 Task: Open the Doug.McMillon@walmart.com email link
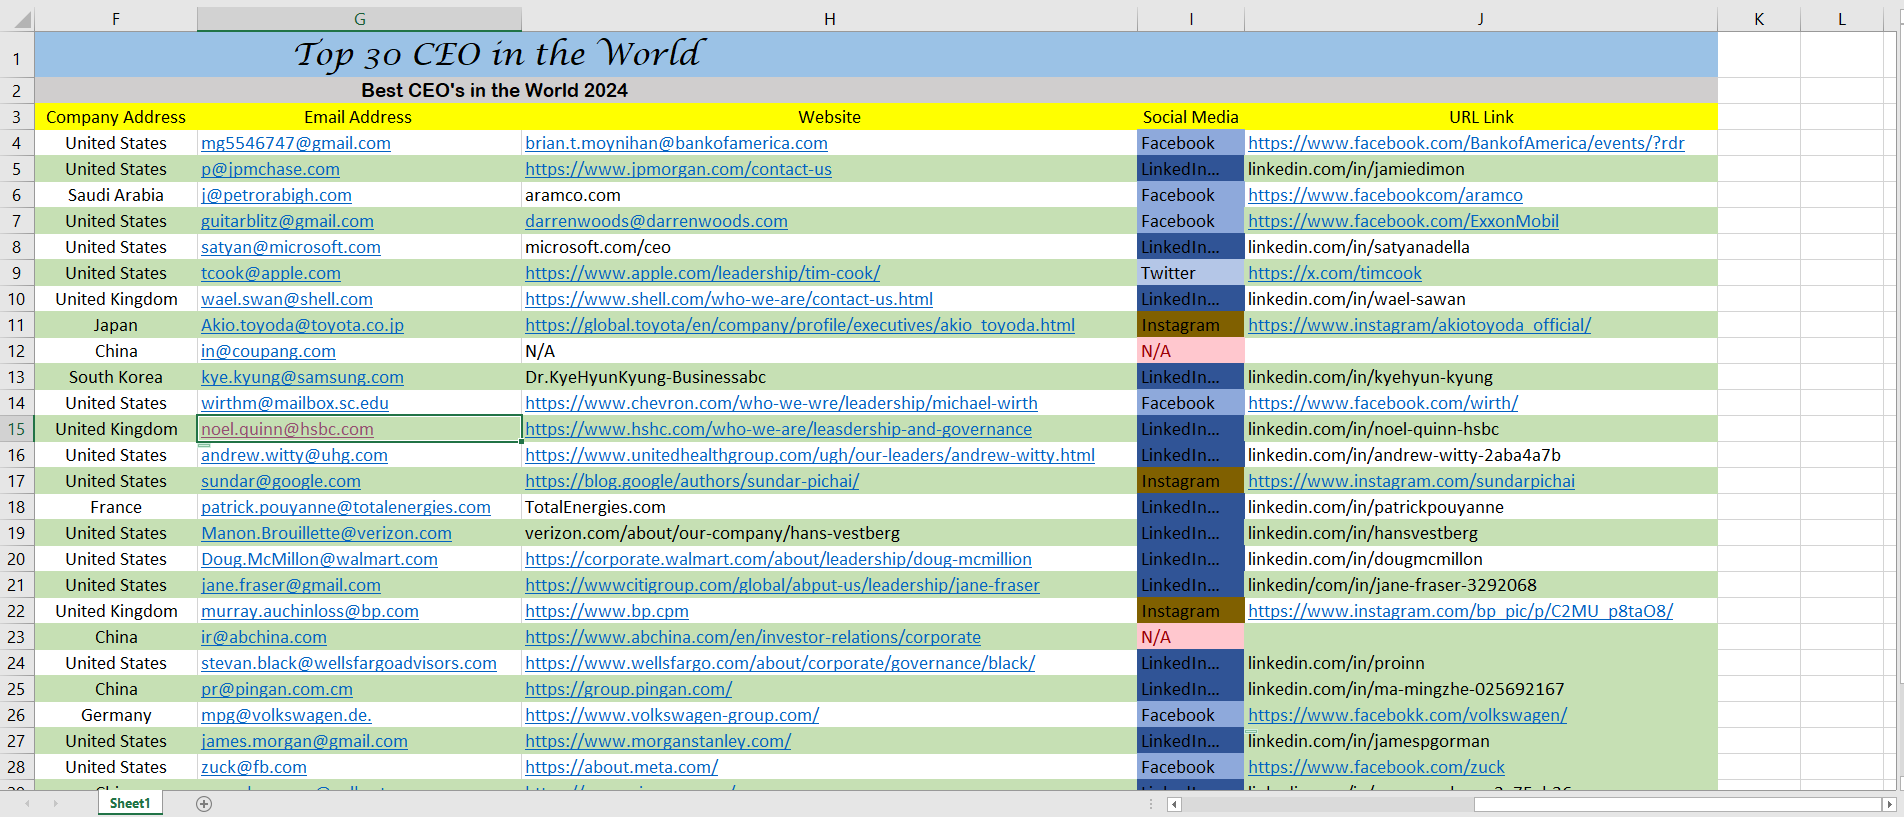319,559
